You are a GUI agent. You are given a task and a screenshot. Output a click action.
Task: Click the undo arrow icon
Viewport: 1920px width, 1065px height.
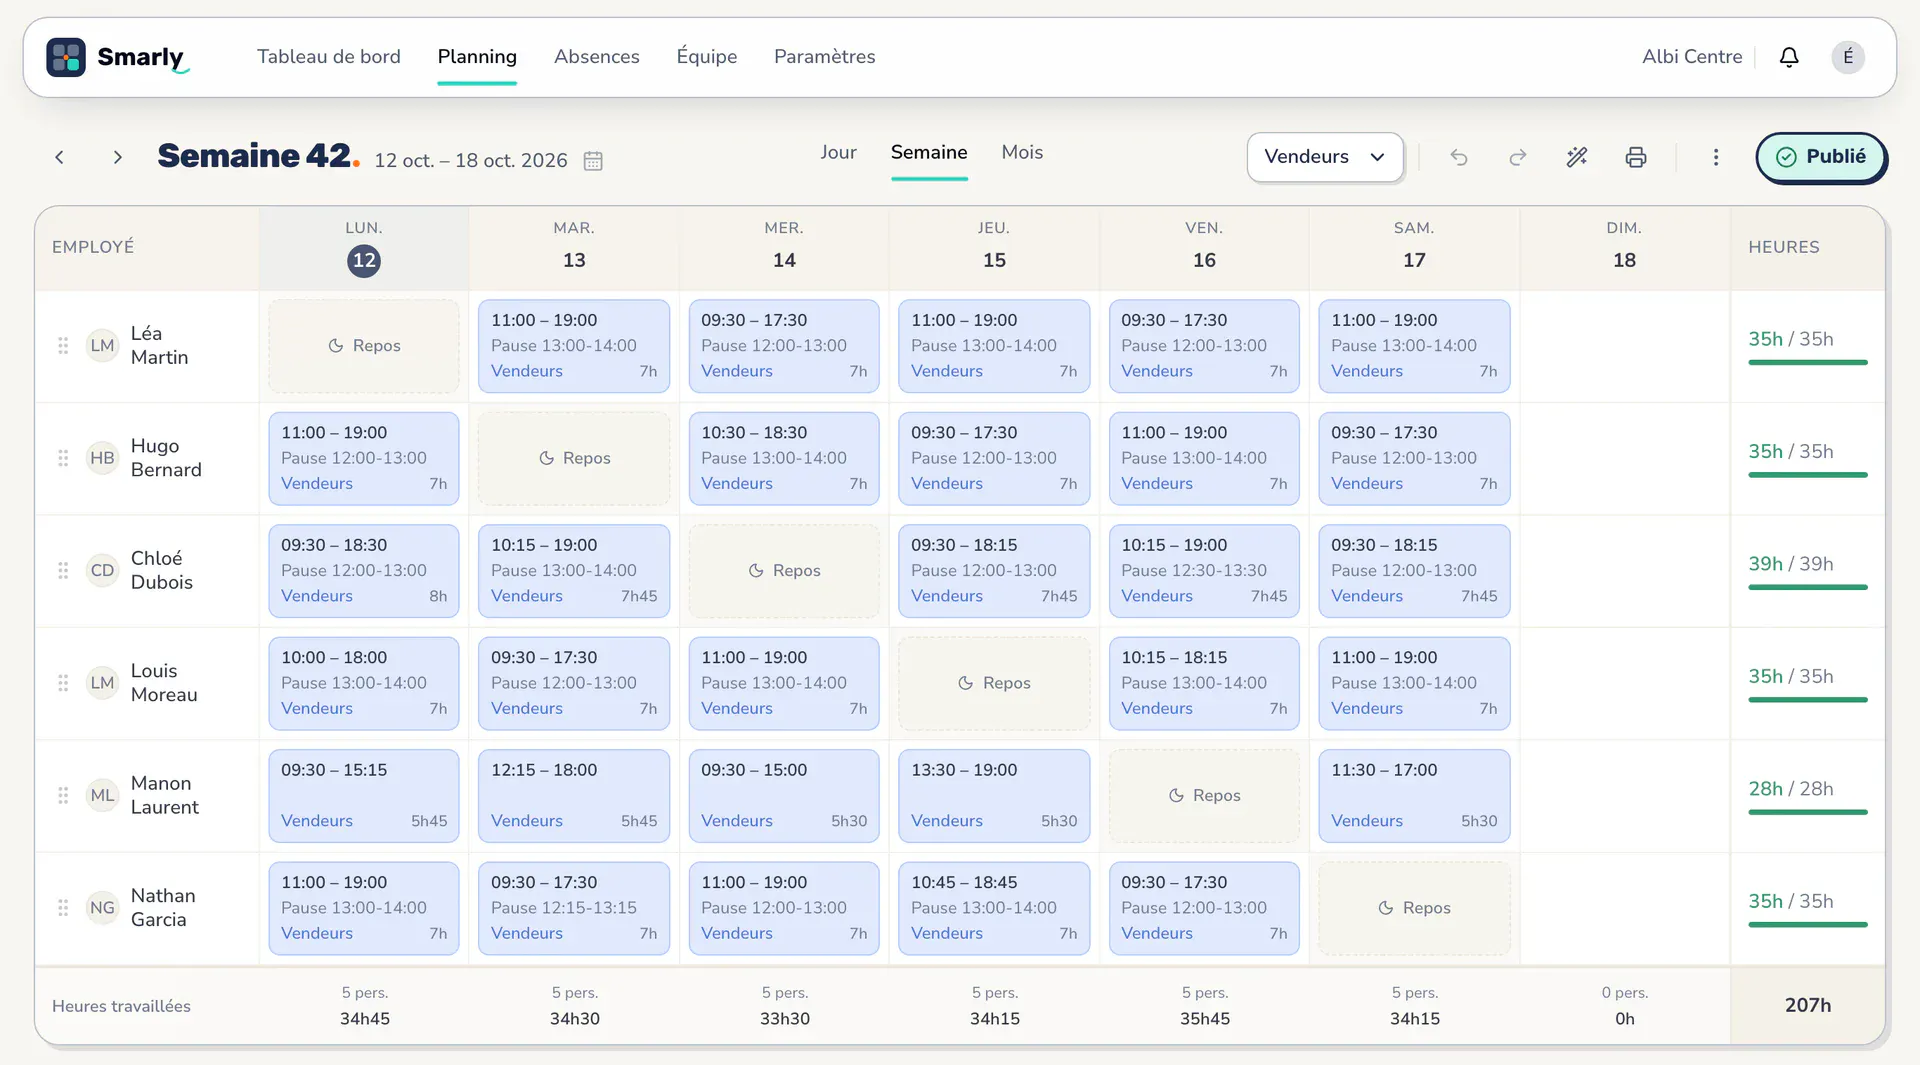click(1459, 157)
